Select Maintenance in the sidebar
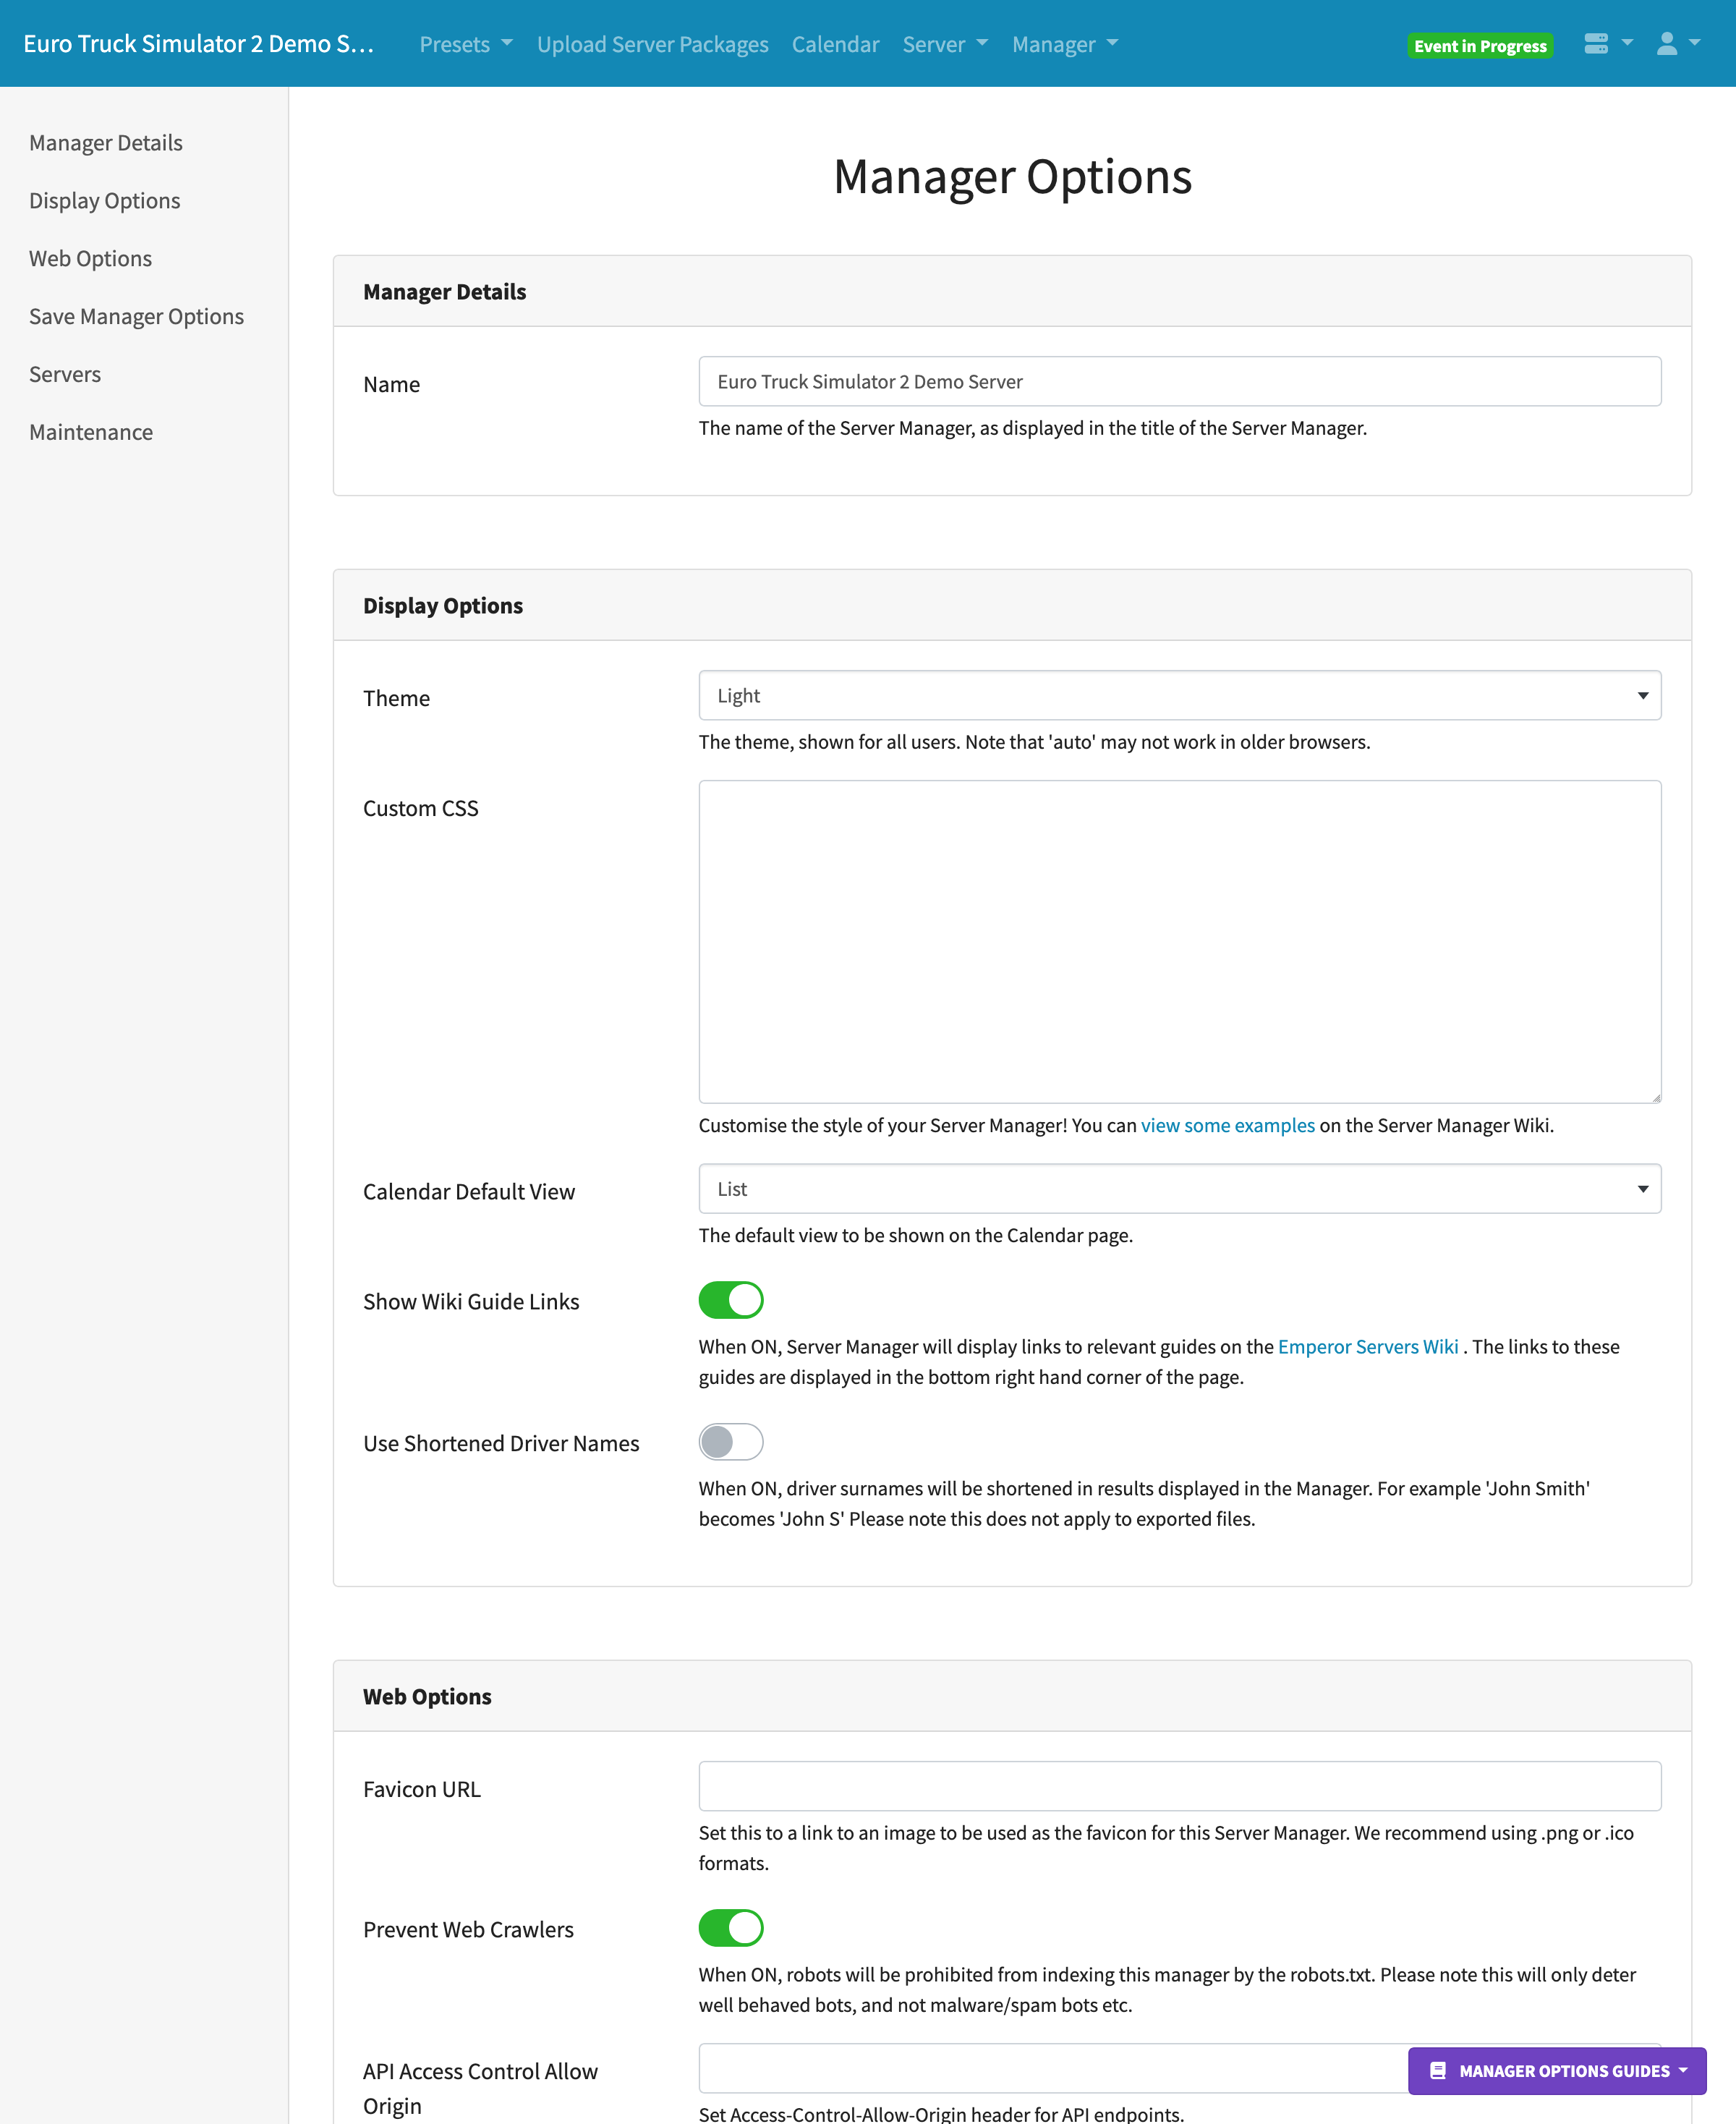The width and height of the screenshot is (1736, 2124). click(91, 433)
